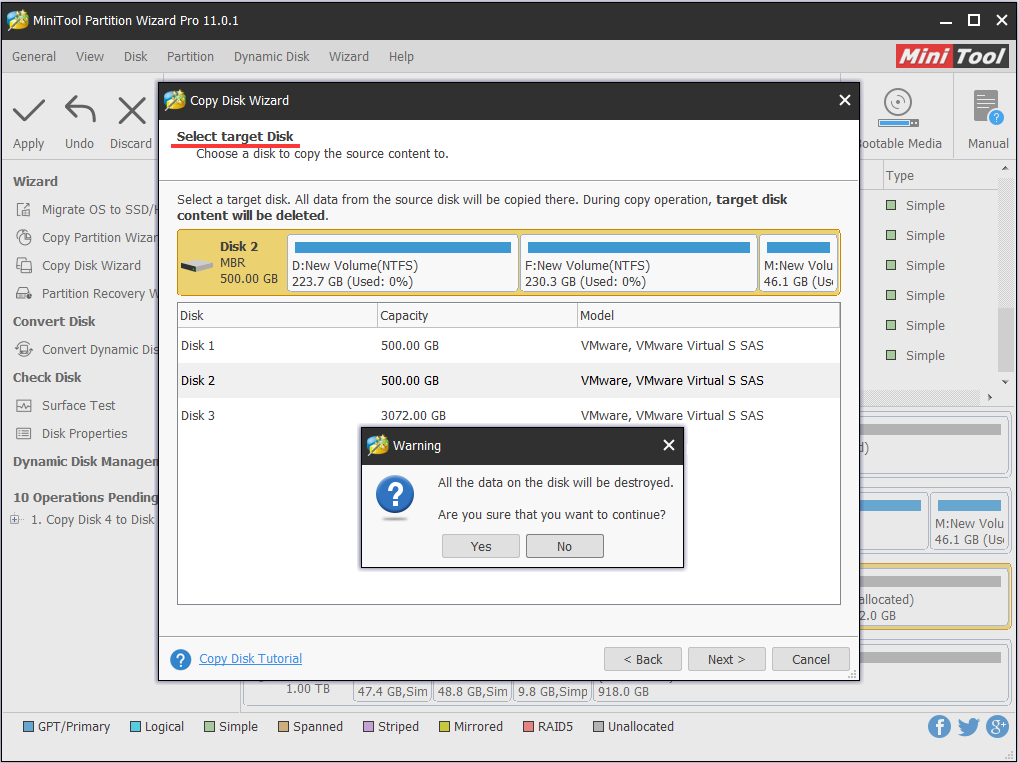
Task: Go Back in Copy Disk Wizard
Action: tap(643, 659)
